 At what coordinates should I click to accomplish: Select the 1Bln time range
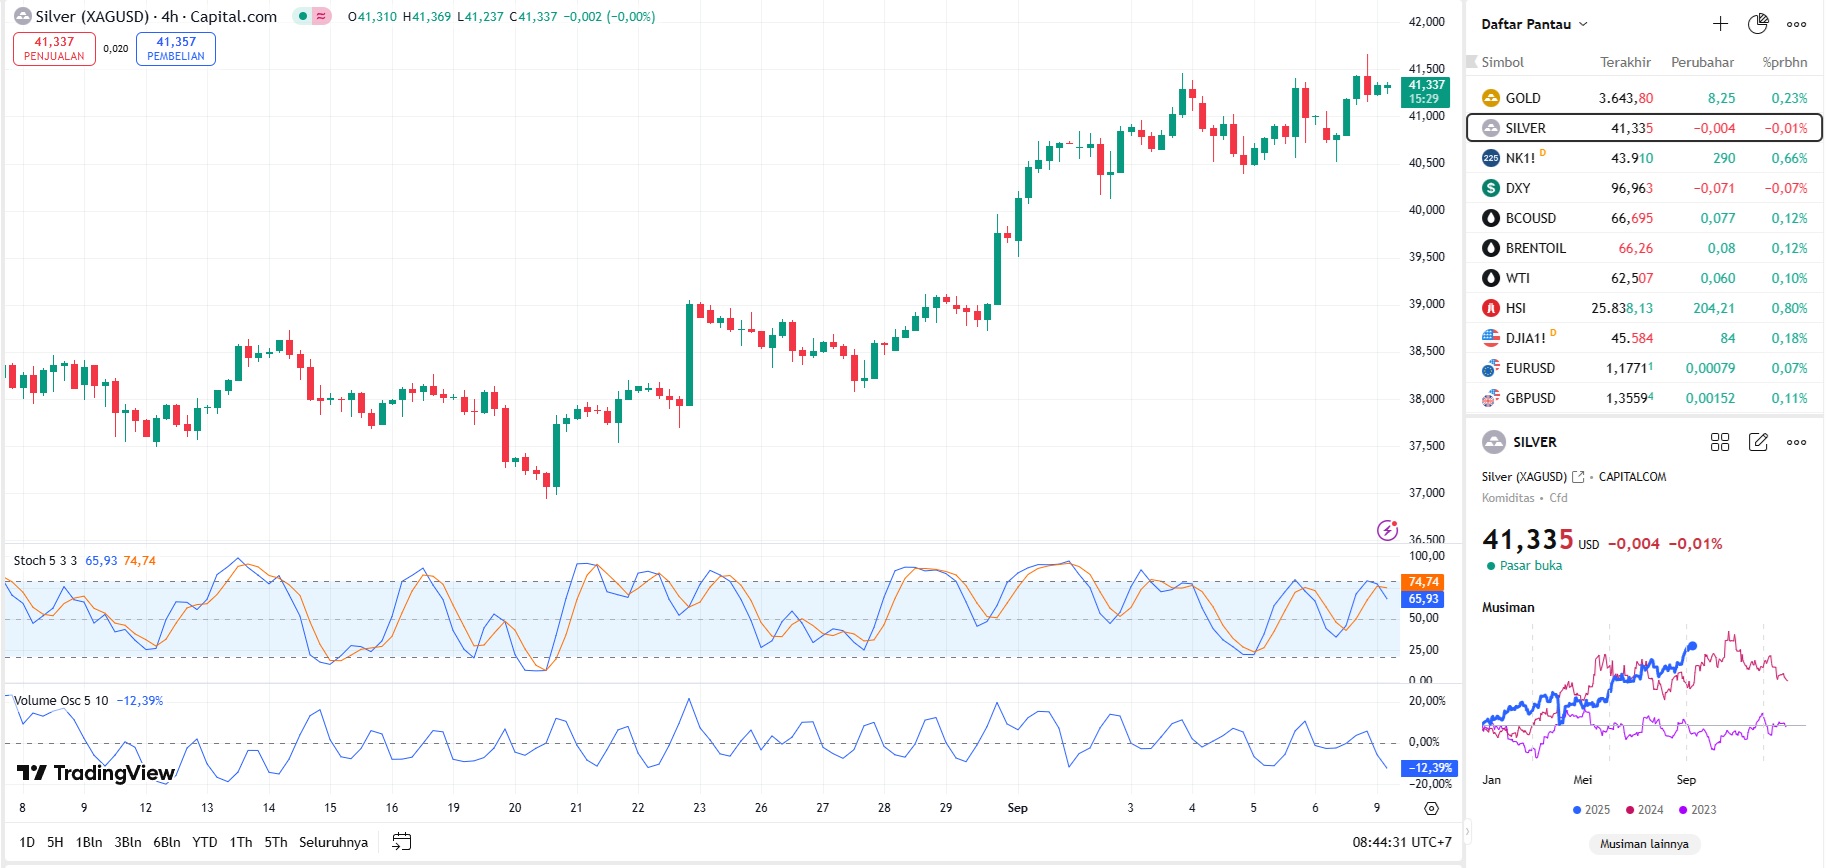point(89,842)
